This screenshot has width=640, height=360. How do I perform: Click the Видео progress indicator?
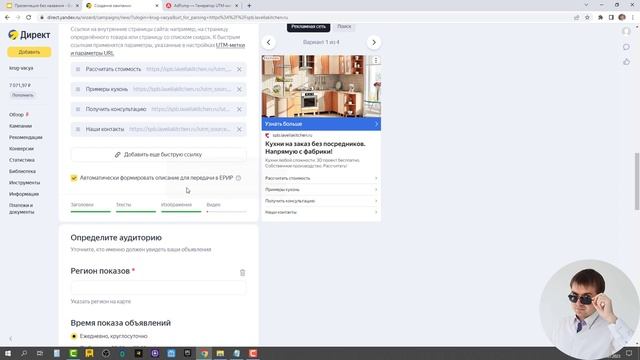click(226, 207)
